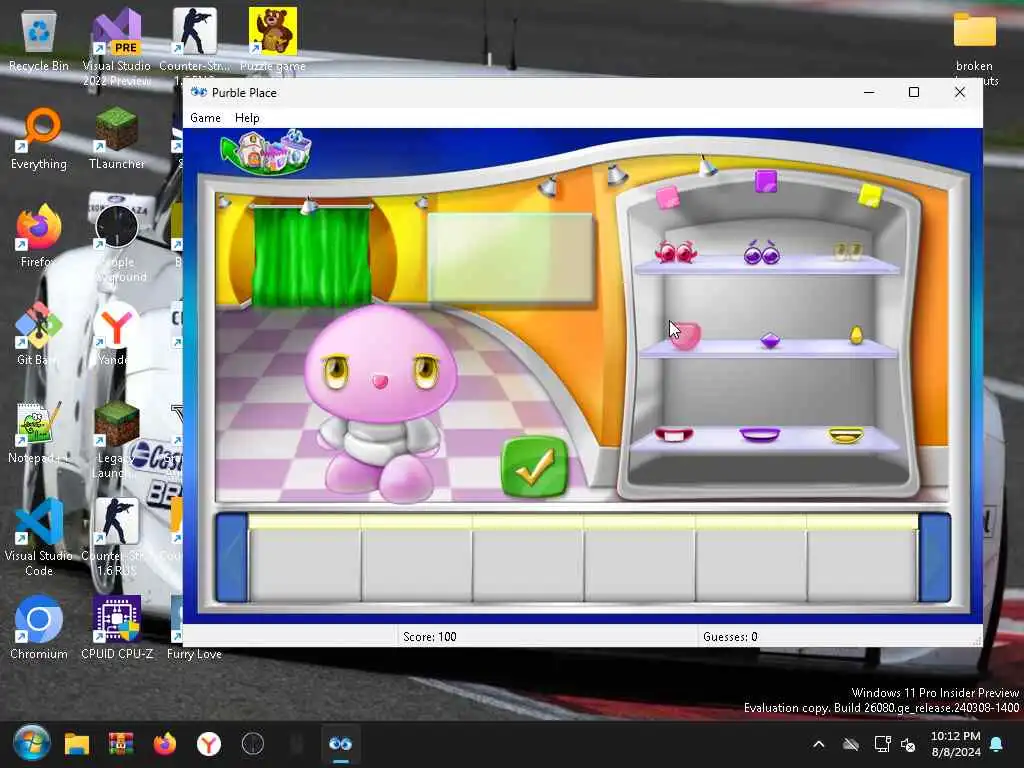The image size is (1024, 768).
Task: Click the pink color tag above shelf
Action: pyautogui.click(x=668, y=197)
